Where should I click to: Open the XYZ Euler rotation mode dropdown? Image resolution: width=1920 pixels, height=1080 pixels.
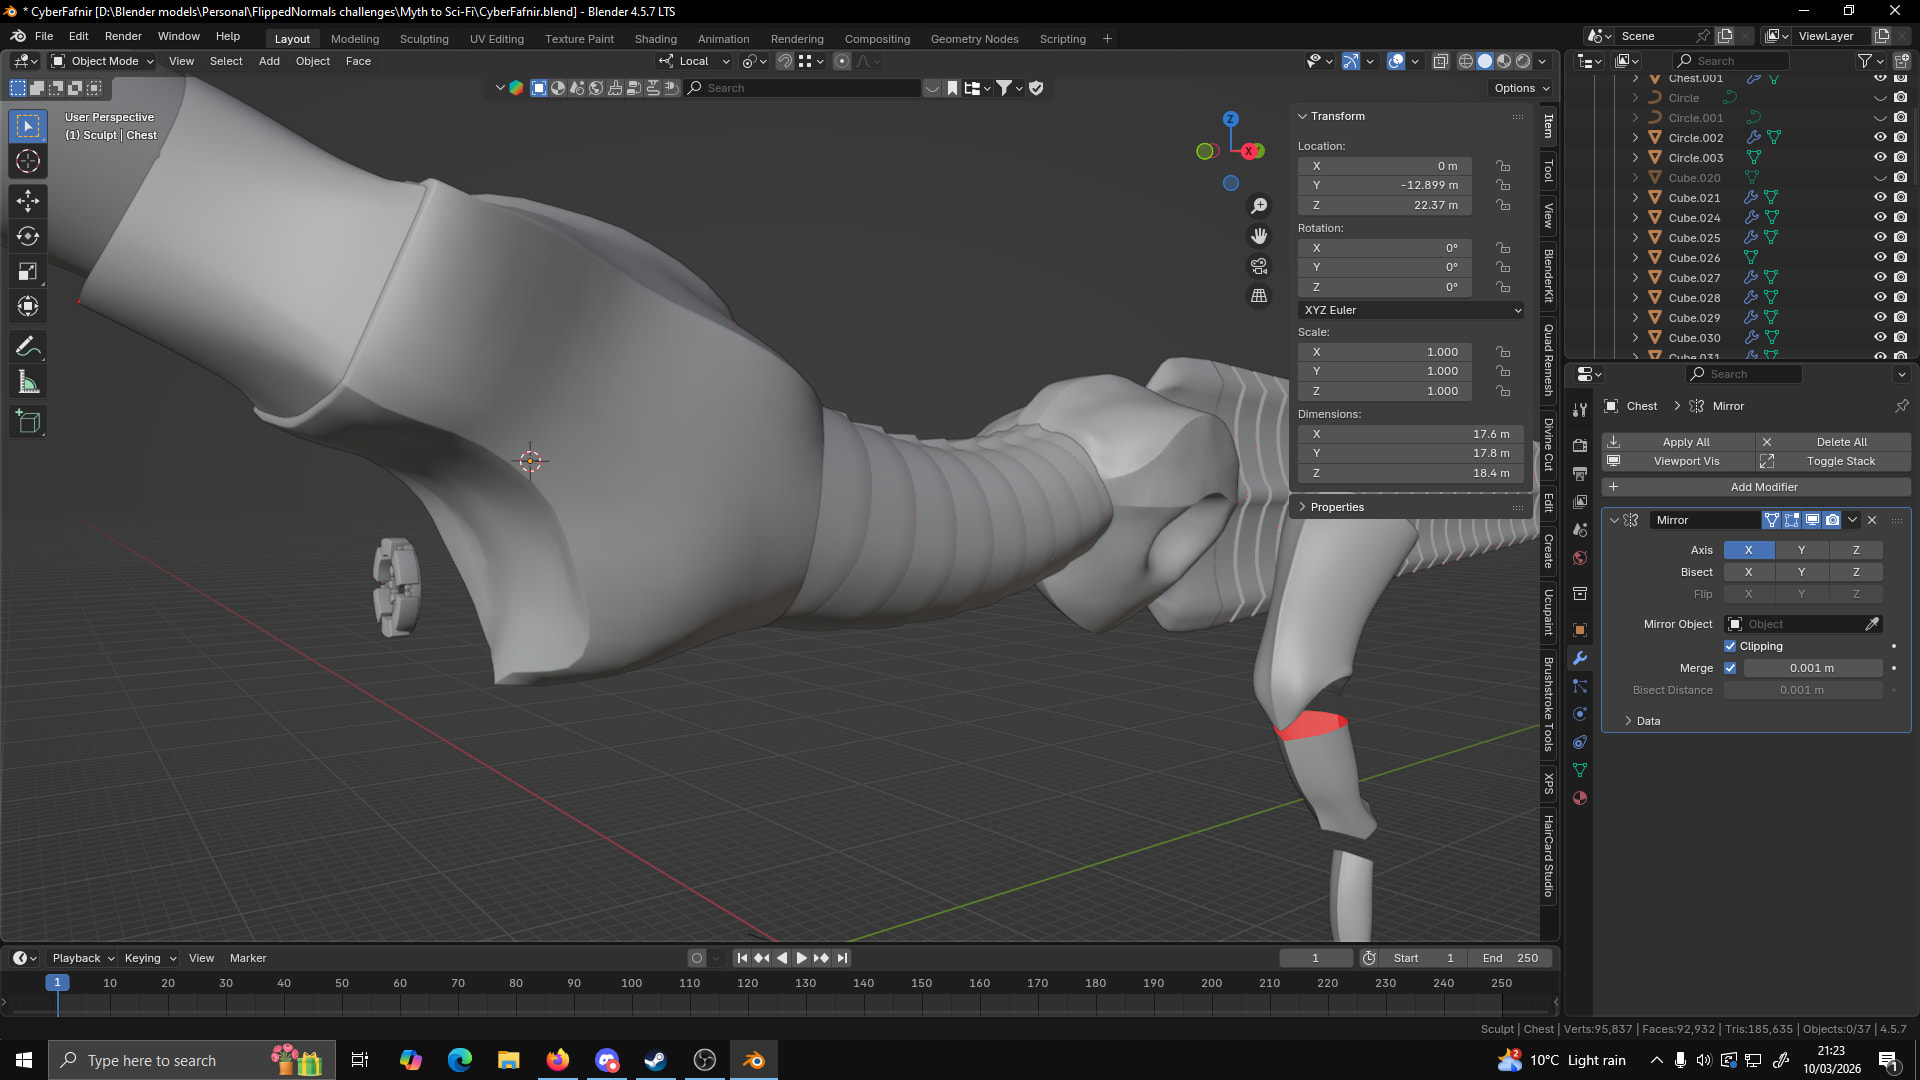(x=1410, y=310)
